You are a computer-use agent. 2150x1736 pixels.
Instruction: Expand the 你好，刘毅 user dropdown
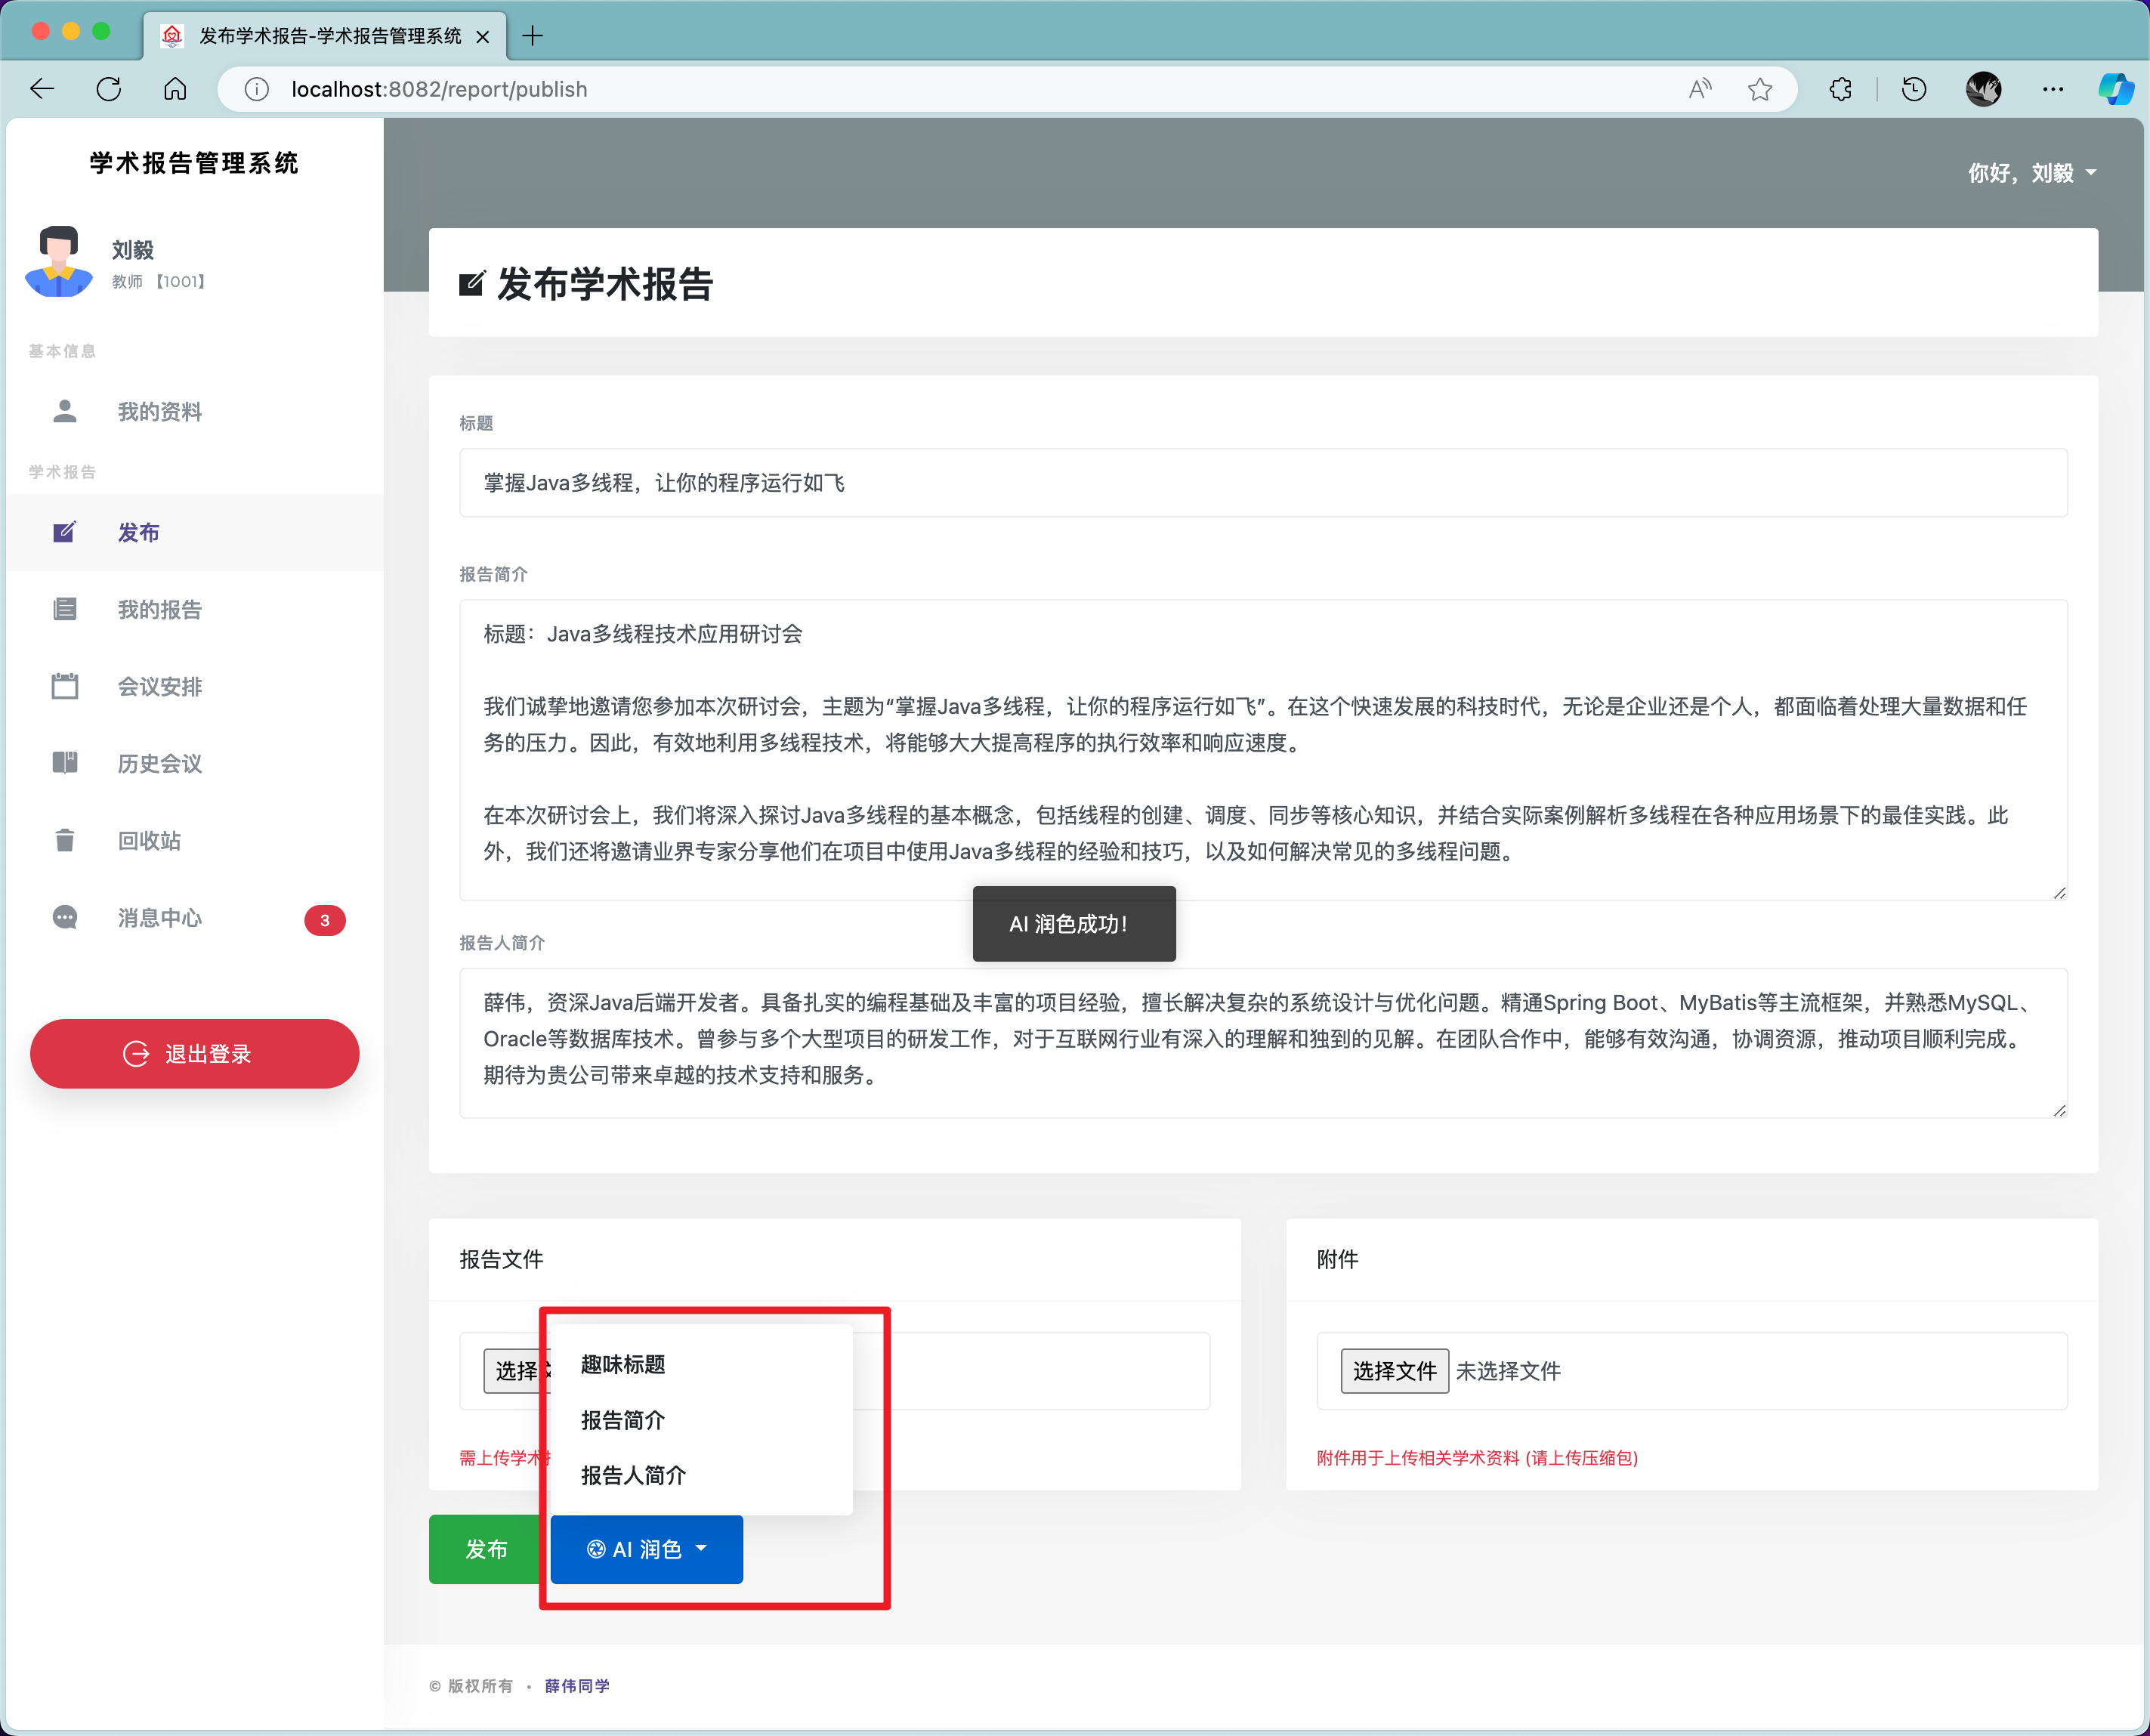[2031, 173]
